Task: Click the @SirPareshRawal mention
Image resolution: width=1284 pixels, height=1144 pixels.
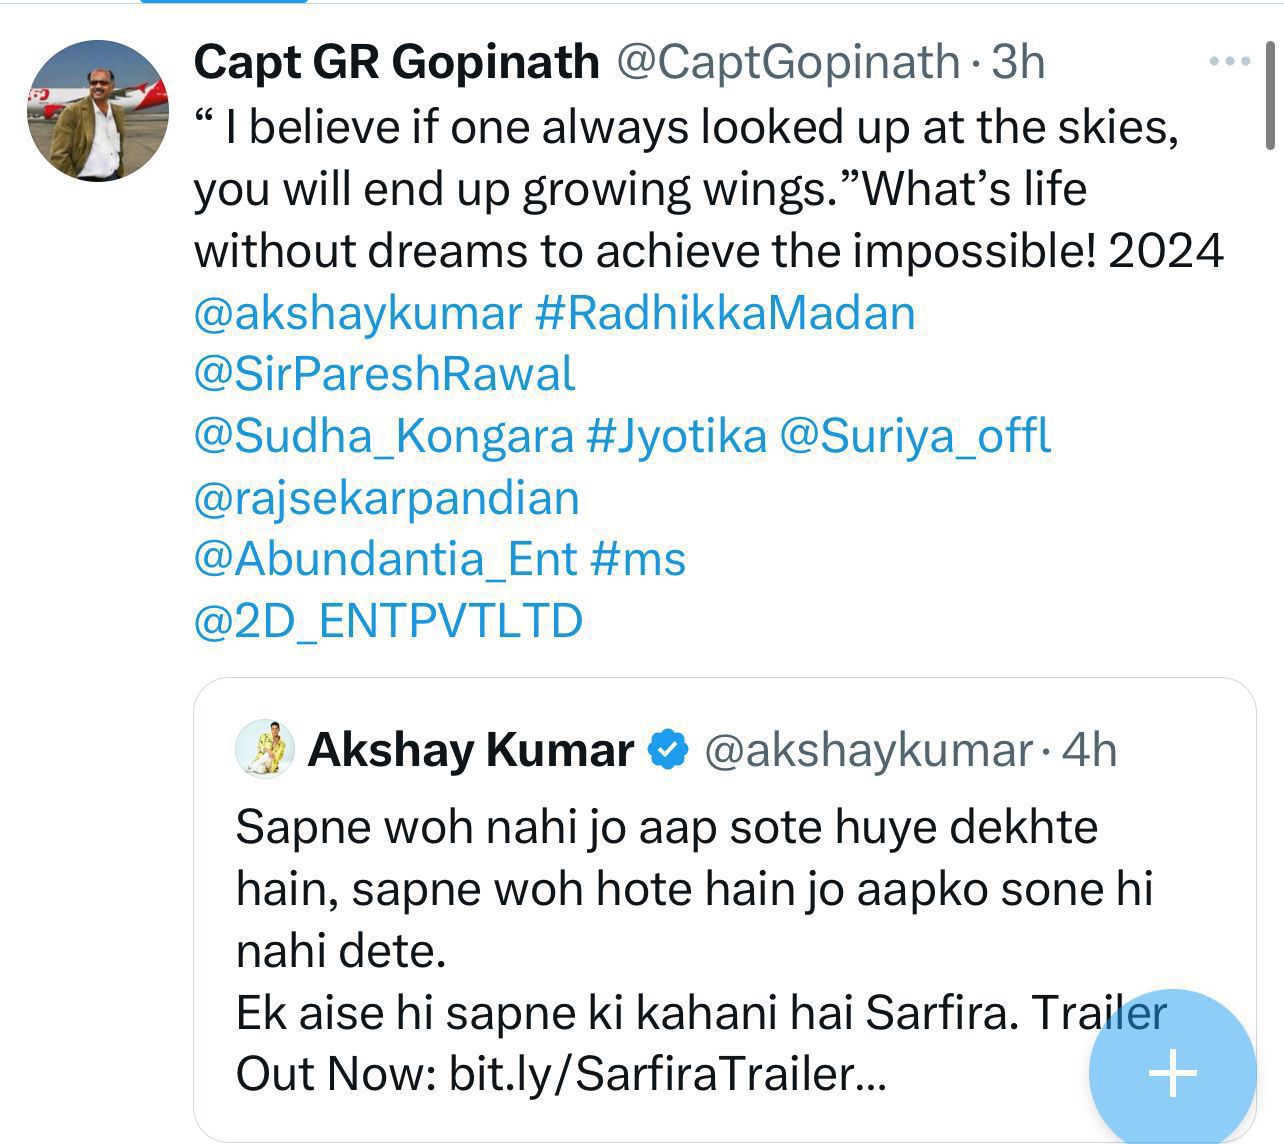Action: pyautogui.click(x=383, y=373)
